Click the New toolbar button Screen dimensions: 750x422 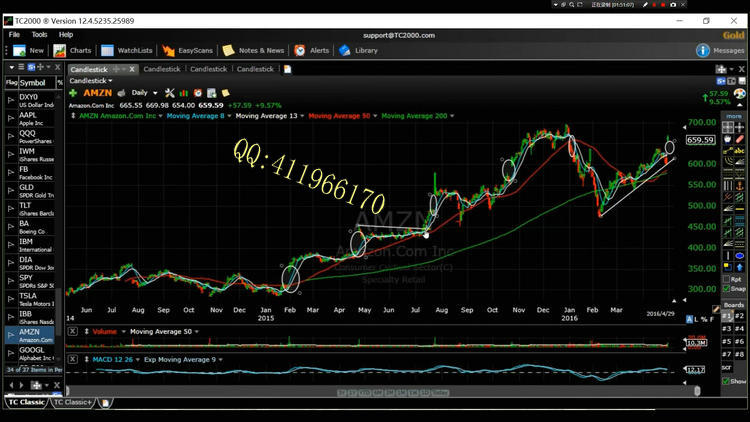(x=29, y=50)
